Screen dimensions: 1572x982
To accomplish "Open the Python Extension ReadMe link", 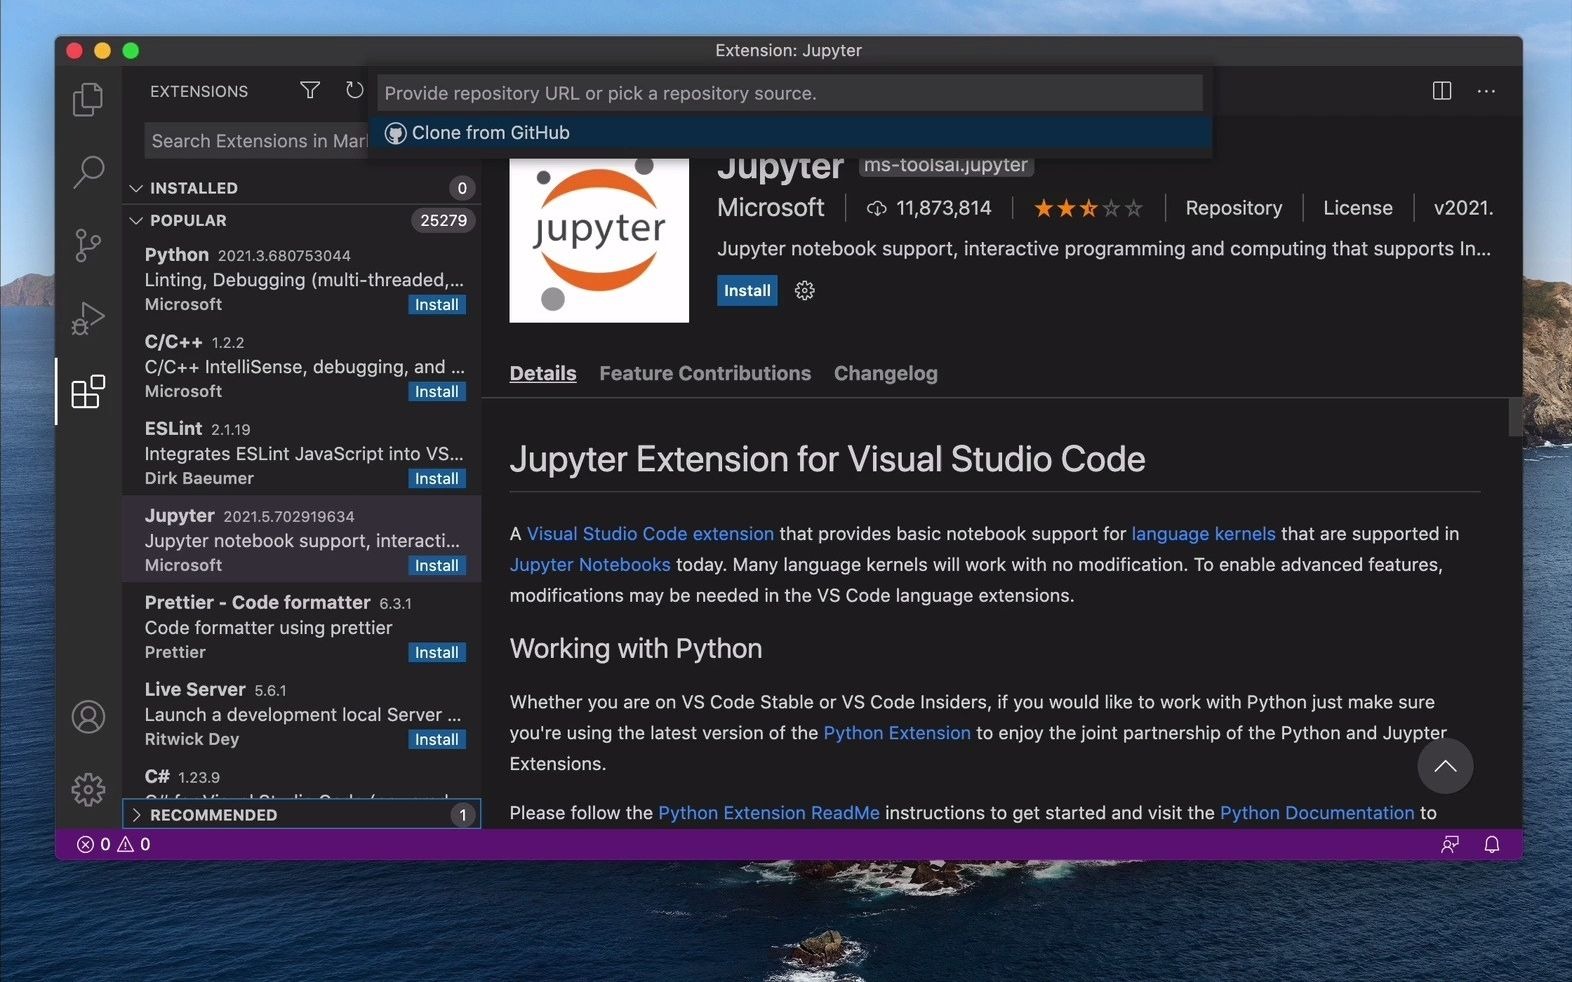I will click(769, 813).
